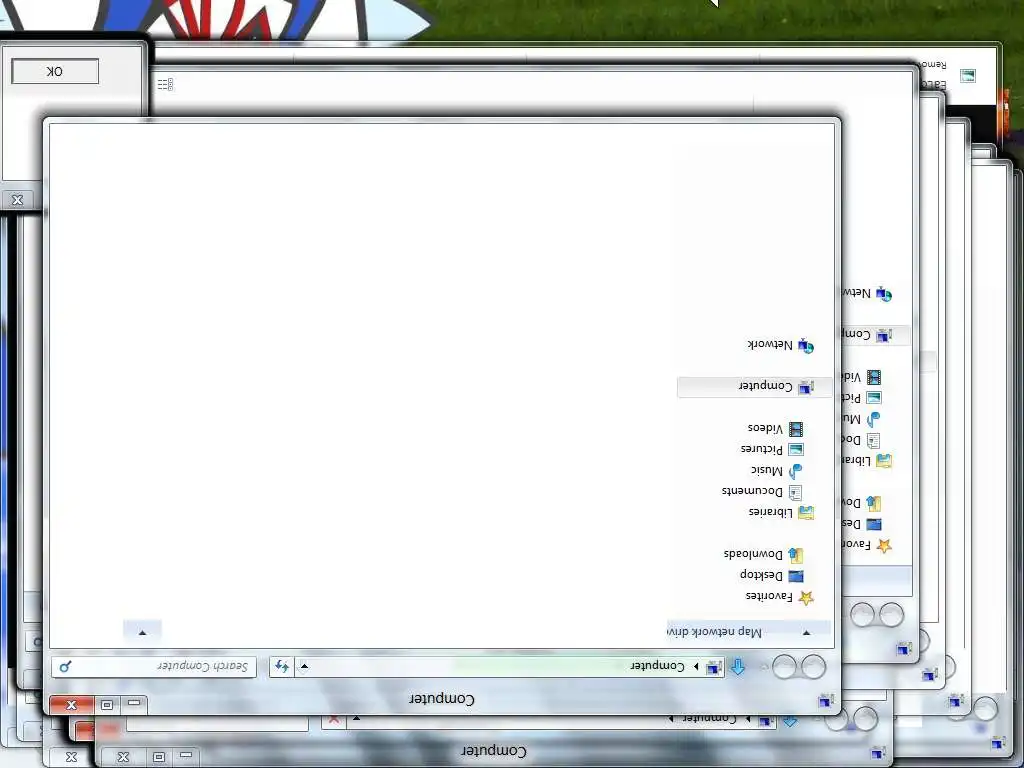Click the Favorites star icon in front window
The width and height of the screenshot is (1024, 768).
[x=806, y=597]
